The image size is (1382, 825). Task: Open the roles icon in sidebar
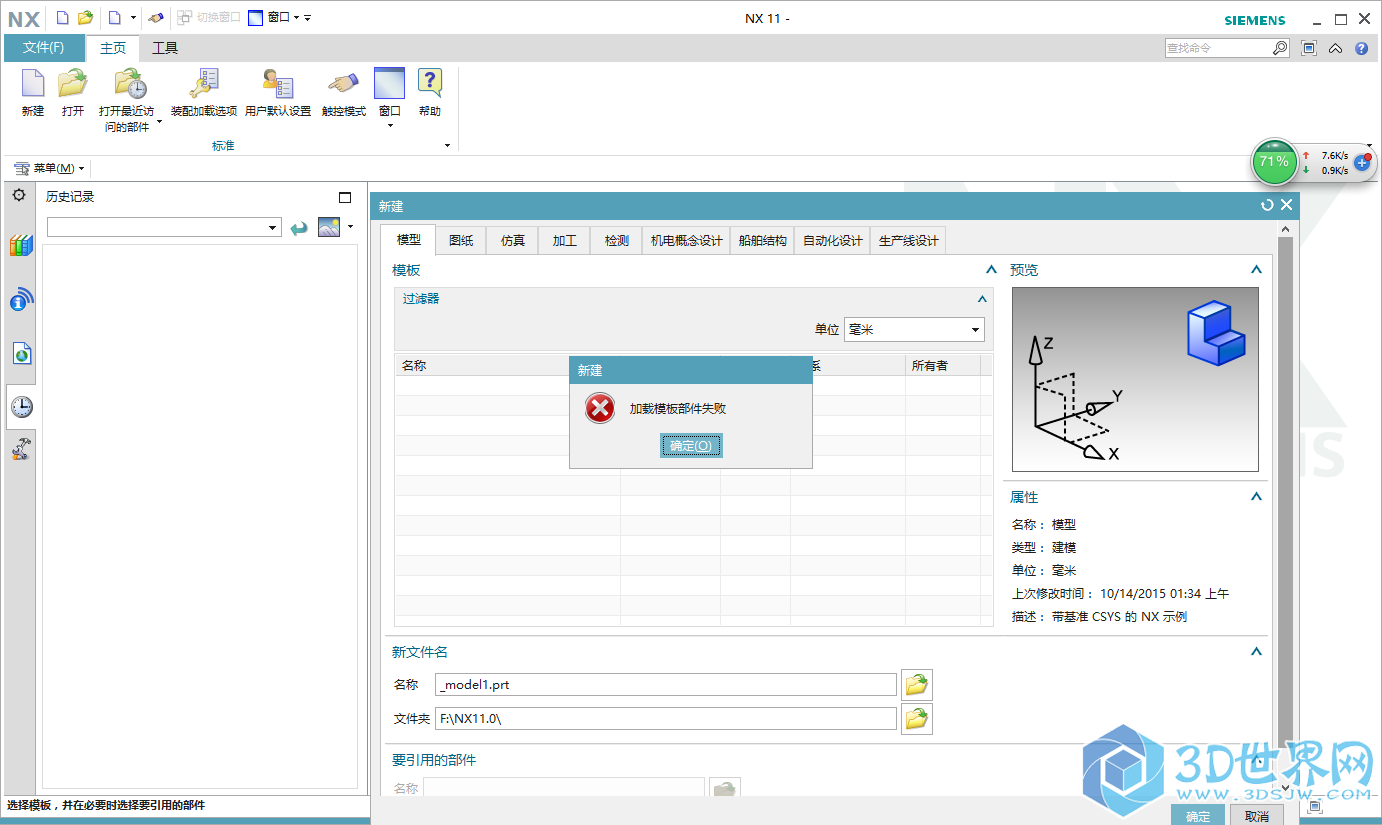click(x=21, y=449)
